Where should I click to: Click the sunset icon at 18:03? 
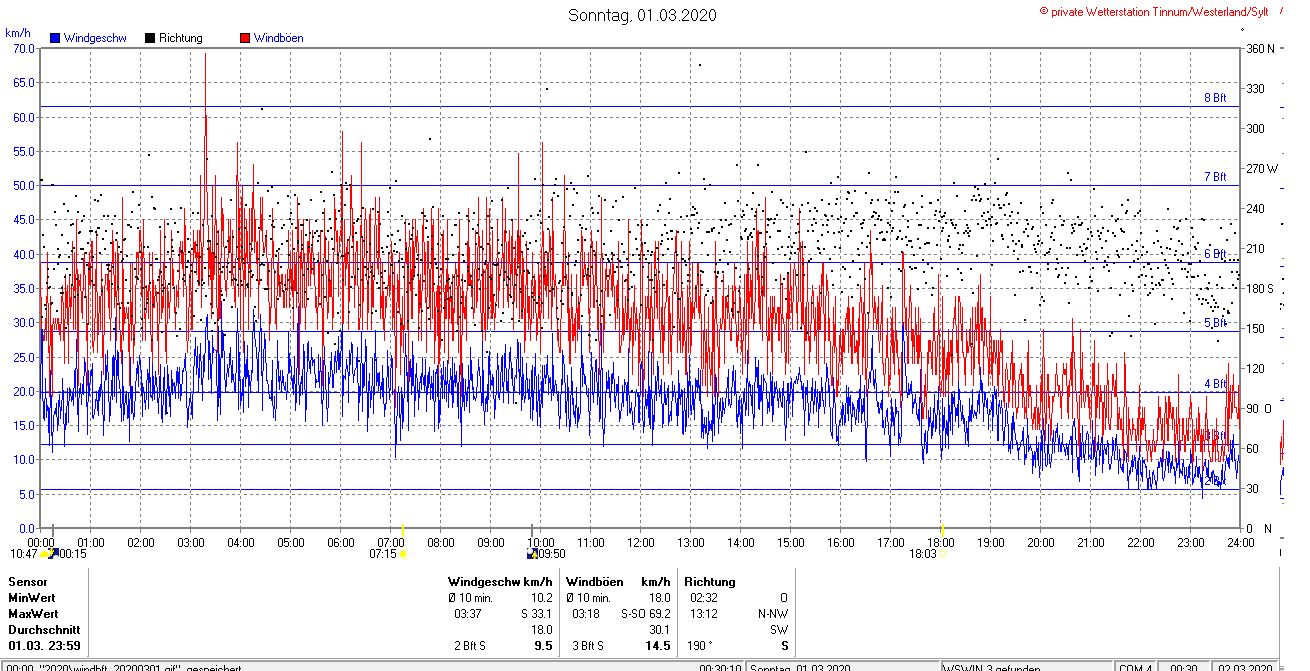pyautogui.click(x=943, y=552)
